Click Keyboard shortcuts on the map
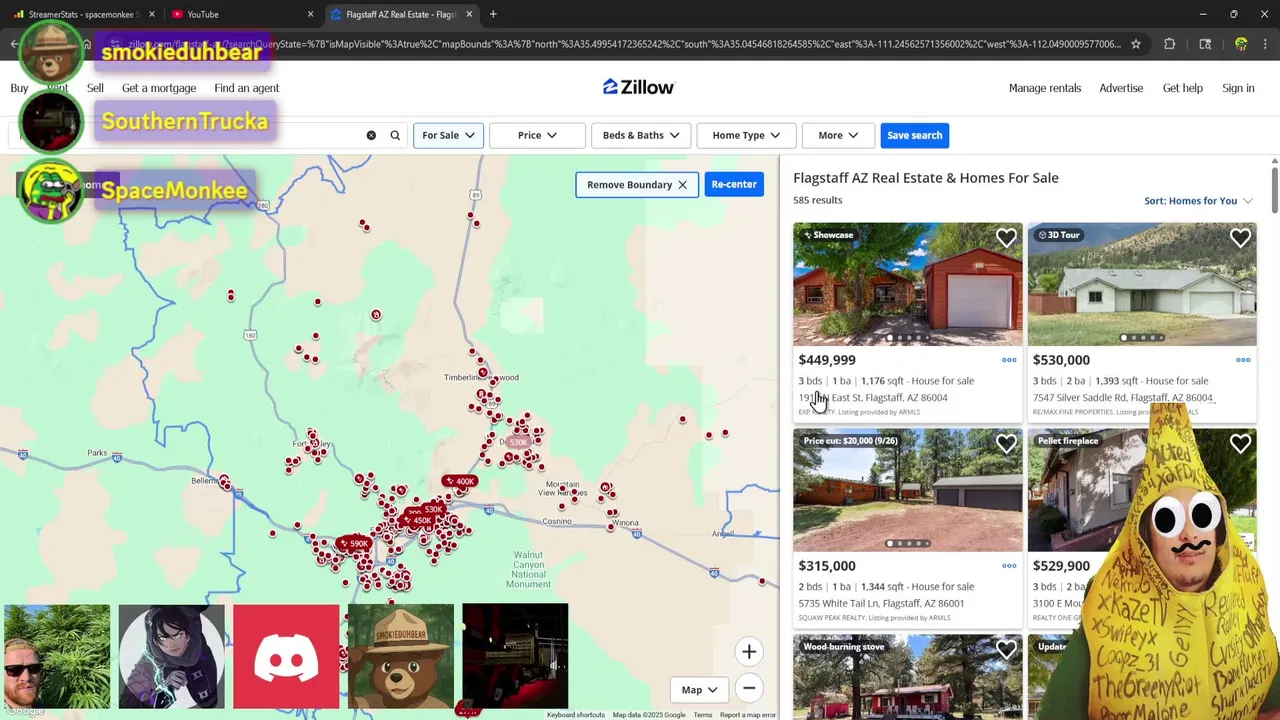1280x720 pixels. pos(576,715)
